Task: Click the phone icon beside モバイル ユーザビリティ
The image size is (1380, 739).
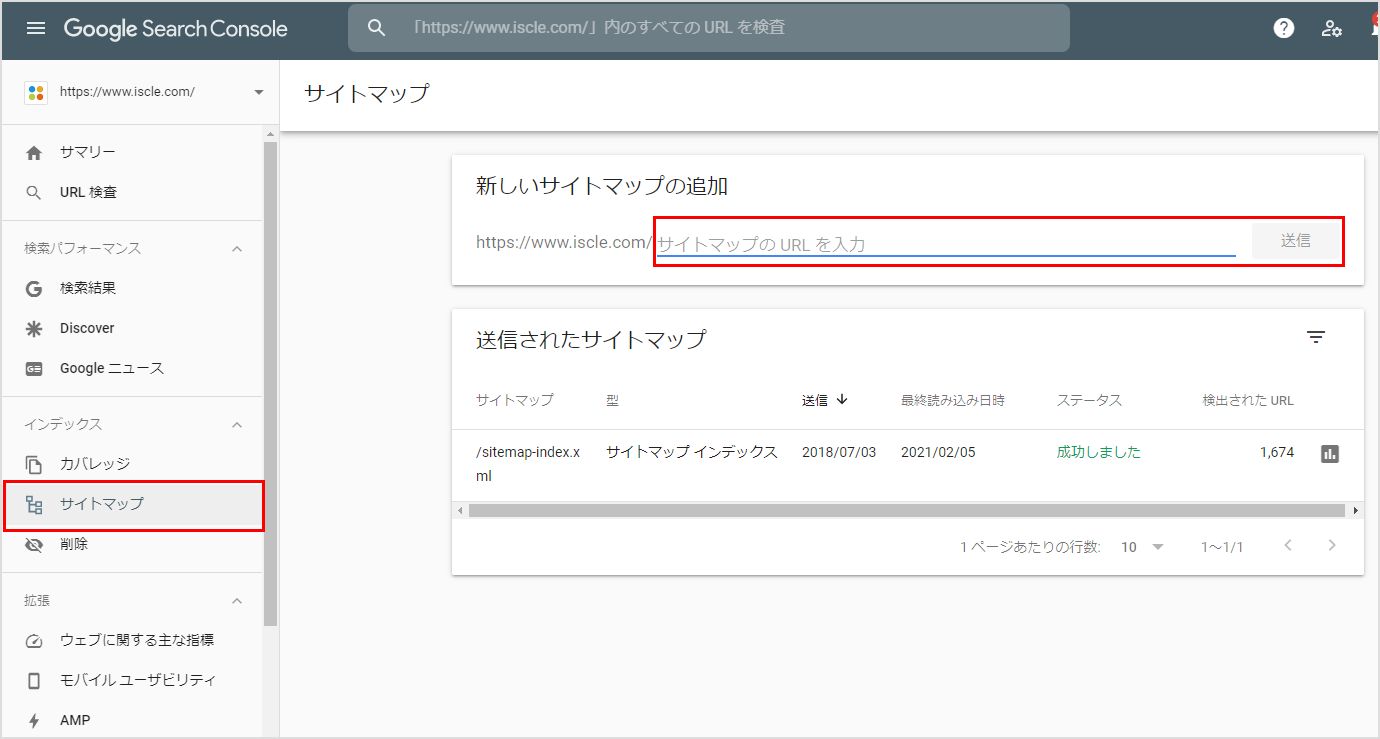Action: [x=34, y=681]
